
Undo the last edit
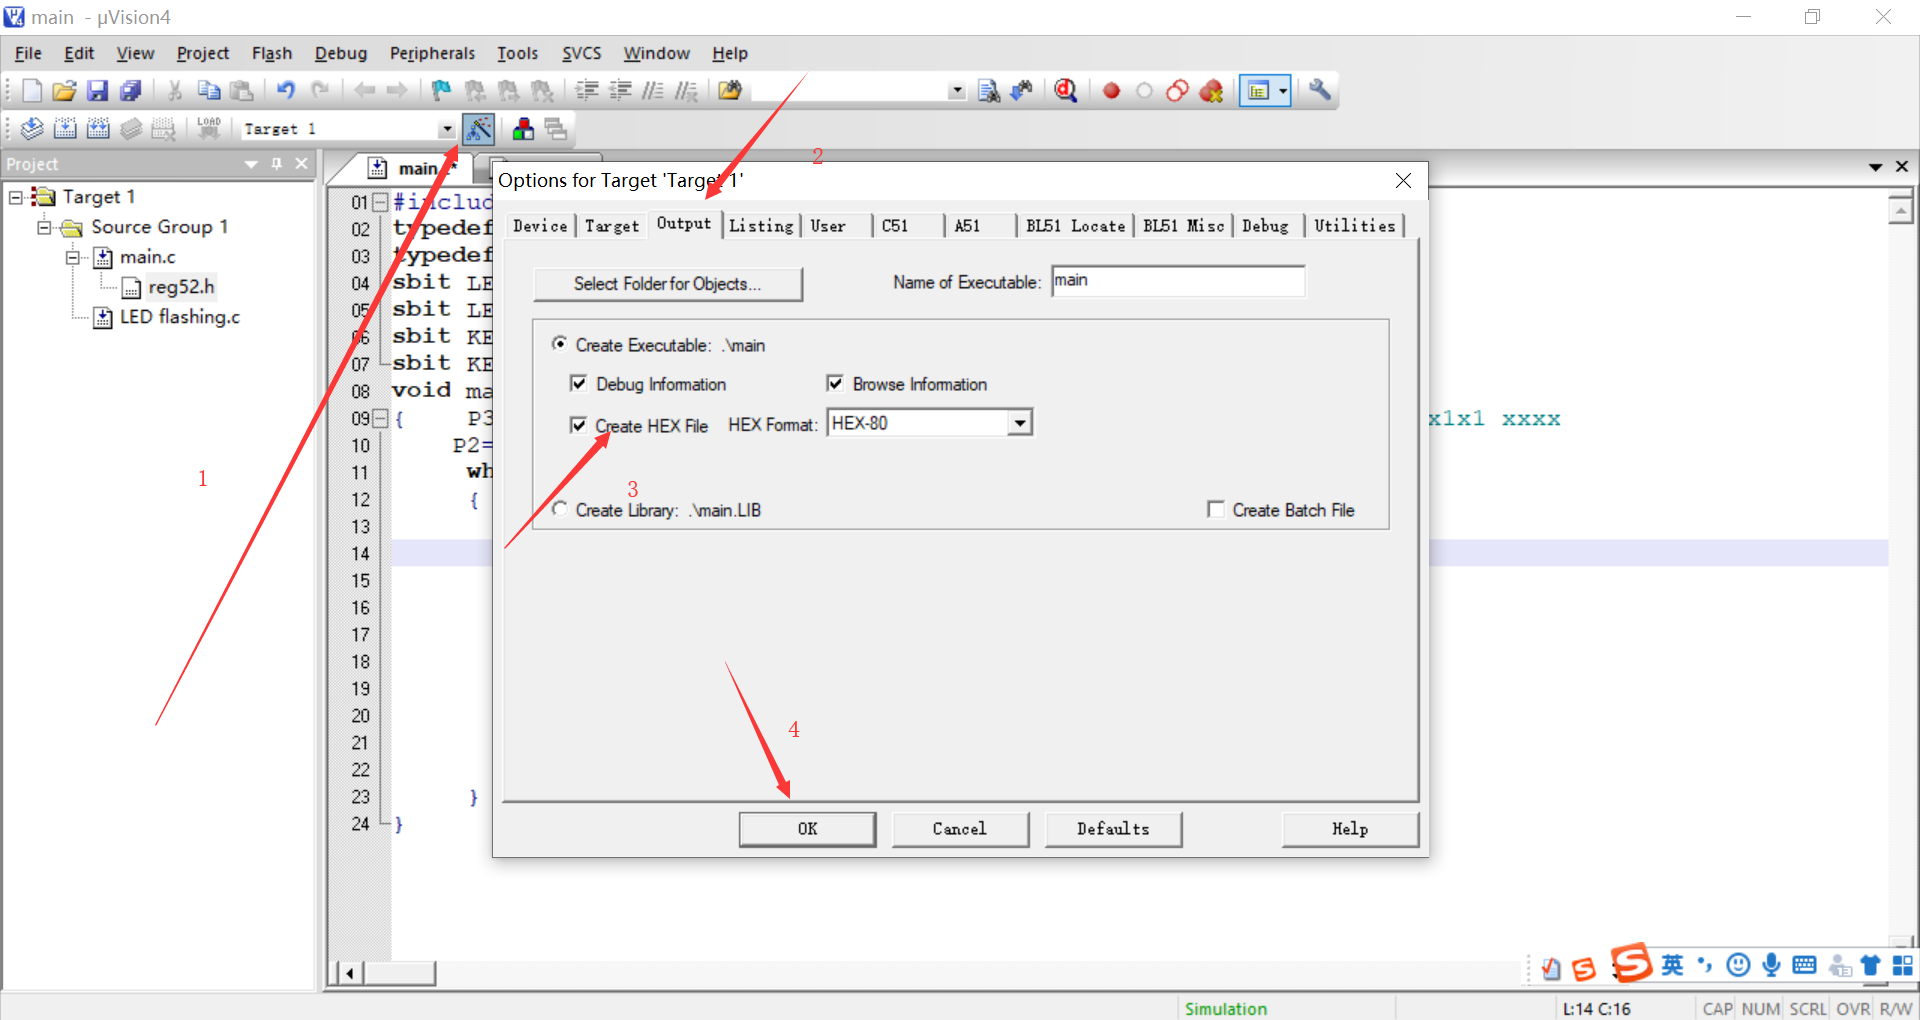286,91
